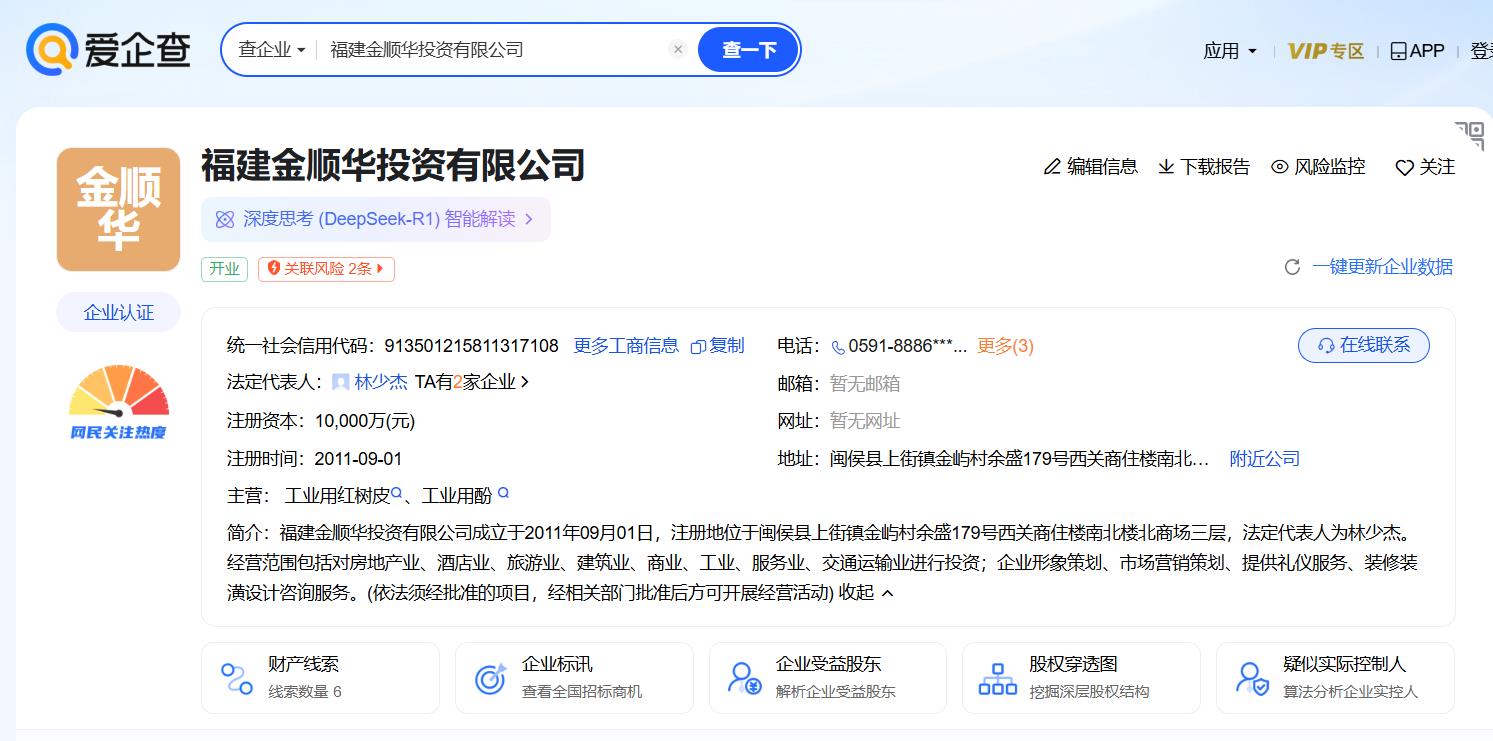Click the QR code icon at card corner
The height and width of the screenshot is (741, 1493).
click(1469, 135)
